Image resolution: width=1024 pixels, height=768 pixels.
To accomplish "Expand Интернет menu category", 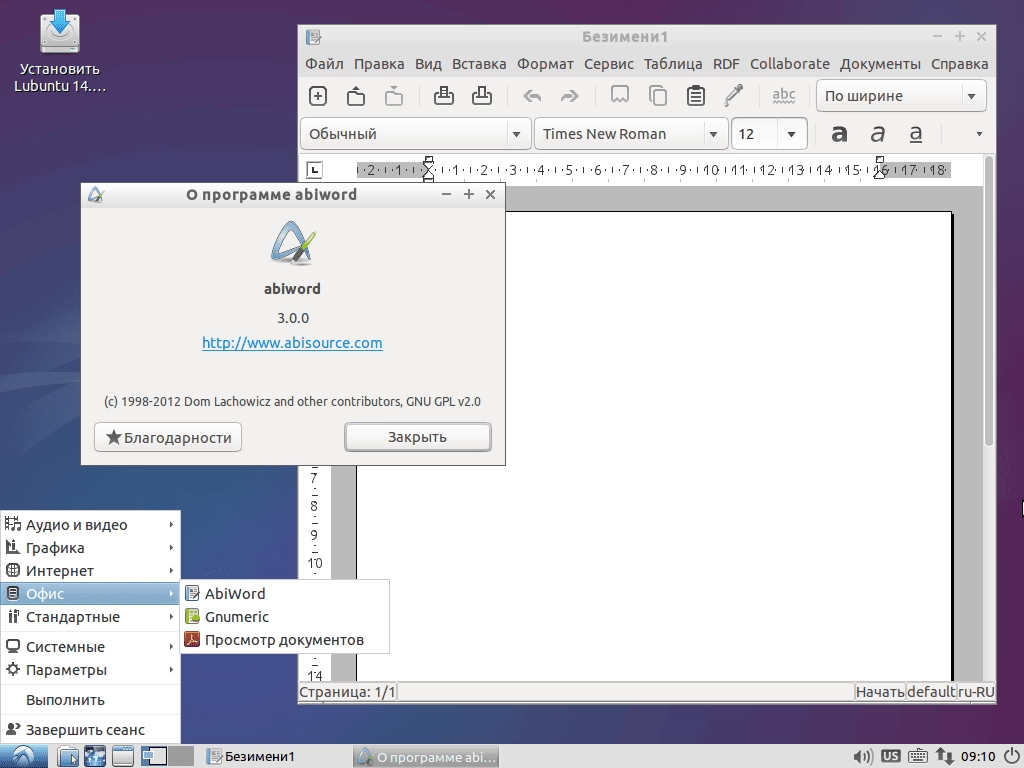I will [90, 570].
